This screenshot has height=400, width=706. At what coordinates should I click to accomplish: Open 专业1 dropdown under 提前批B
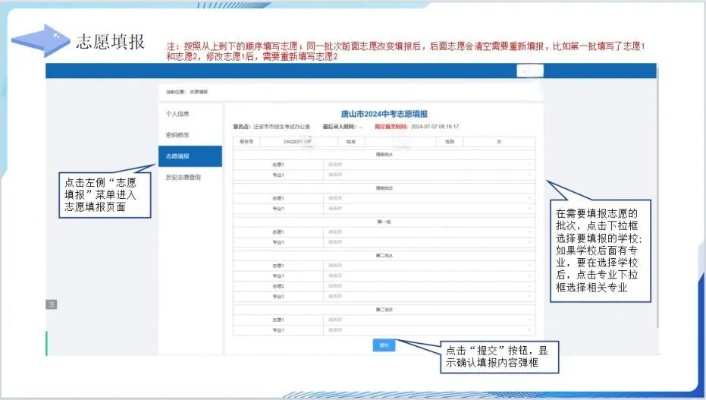click(429, 209)
